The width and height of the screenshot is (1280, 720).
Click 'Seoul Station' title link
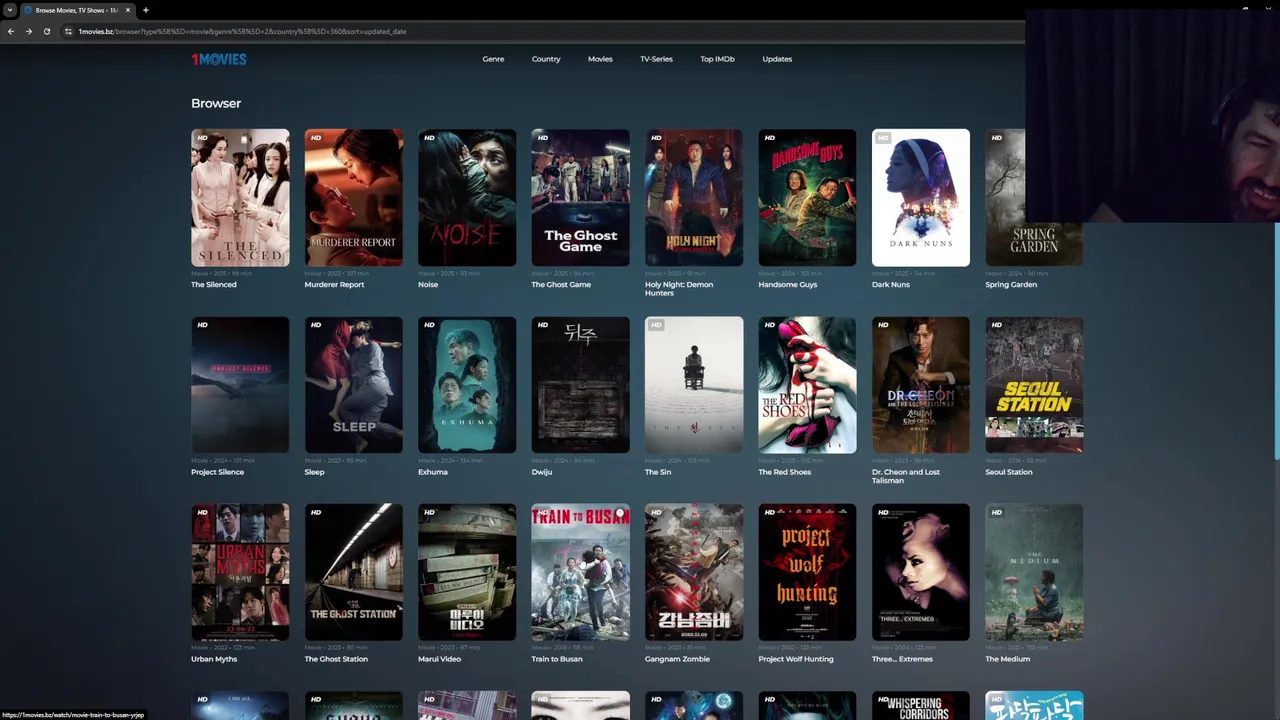pos(1009,472)
